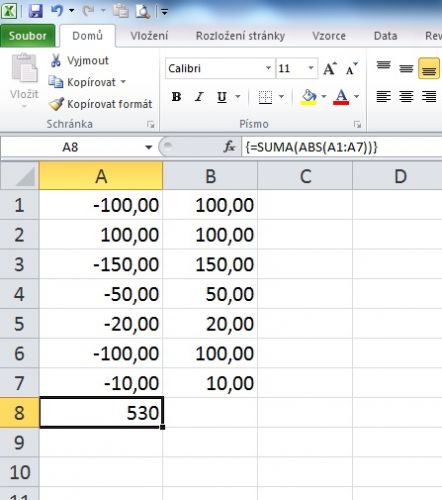Decrease font size with small A icon
442x500 pixels.
(351, 68)
